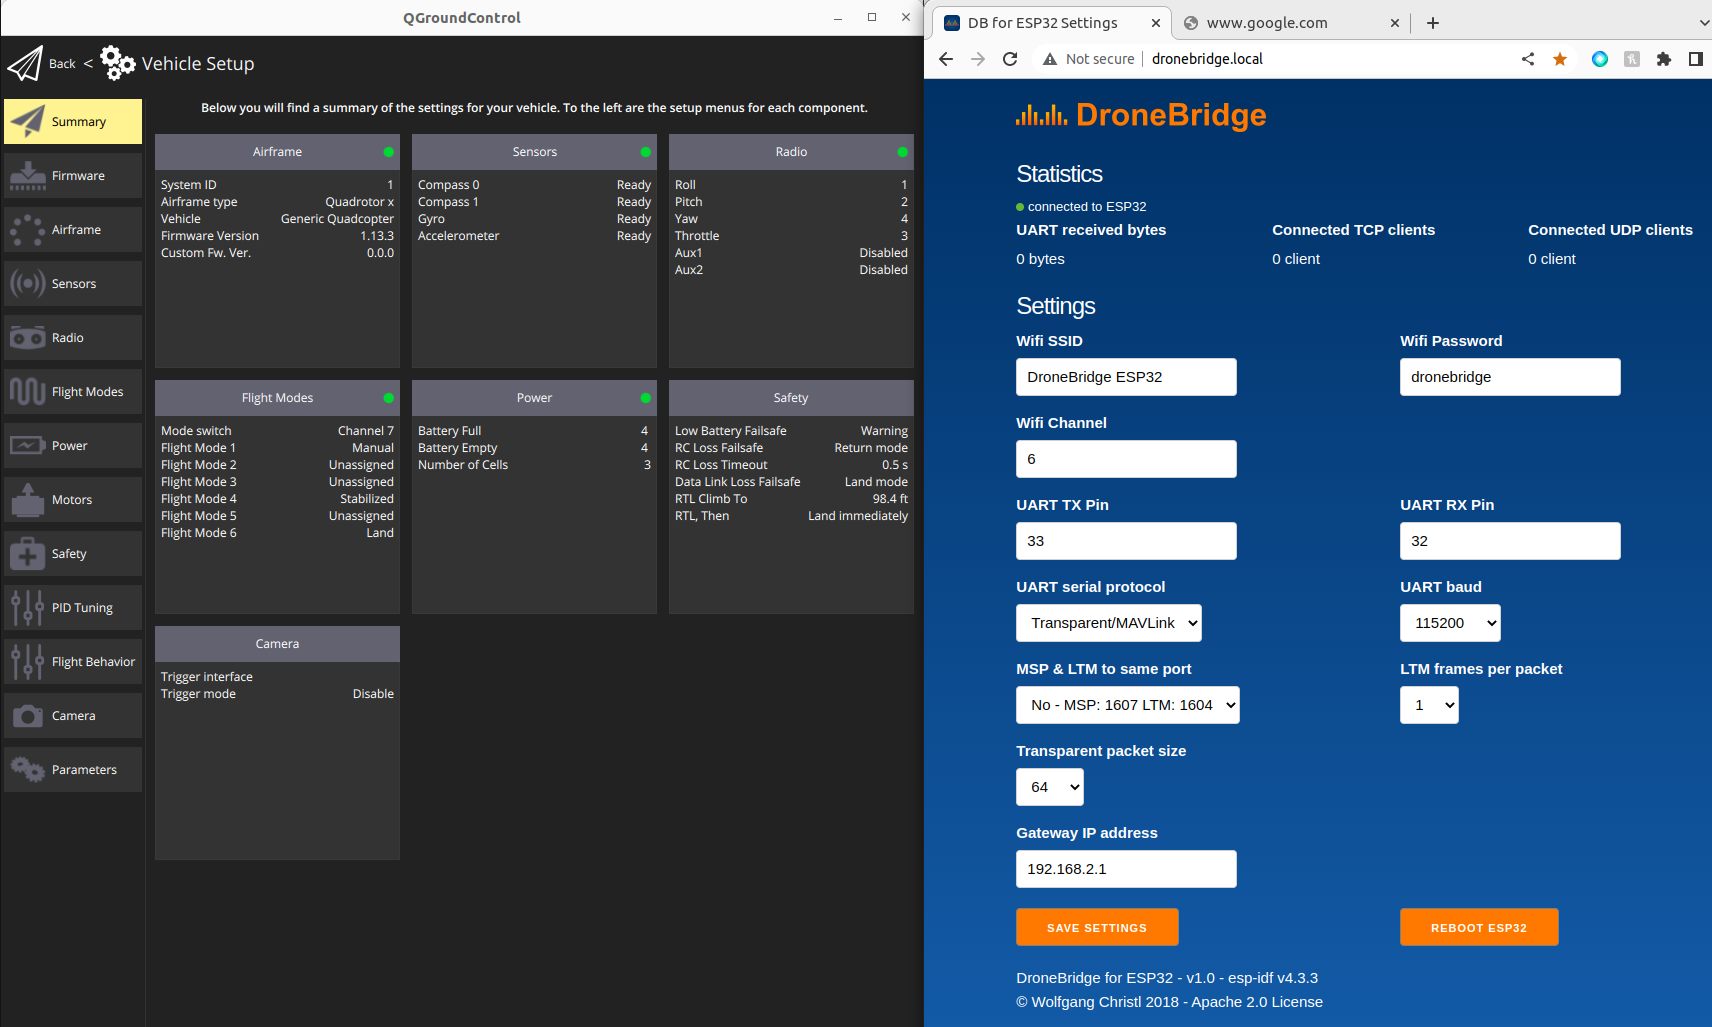The image size is (1712, 1027).
Task: Open the Airframe setup icon in sidebar
Action: (28, 230)
